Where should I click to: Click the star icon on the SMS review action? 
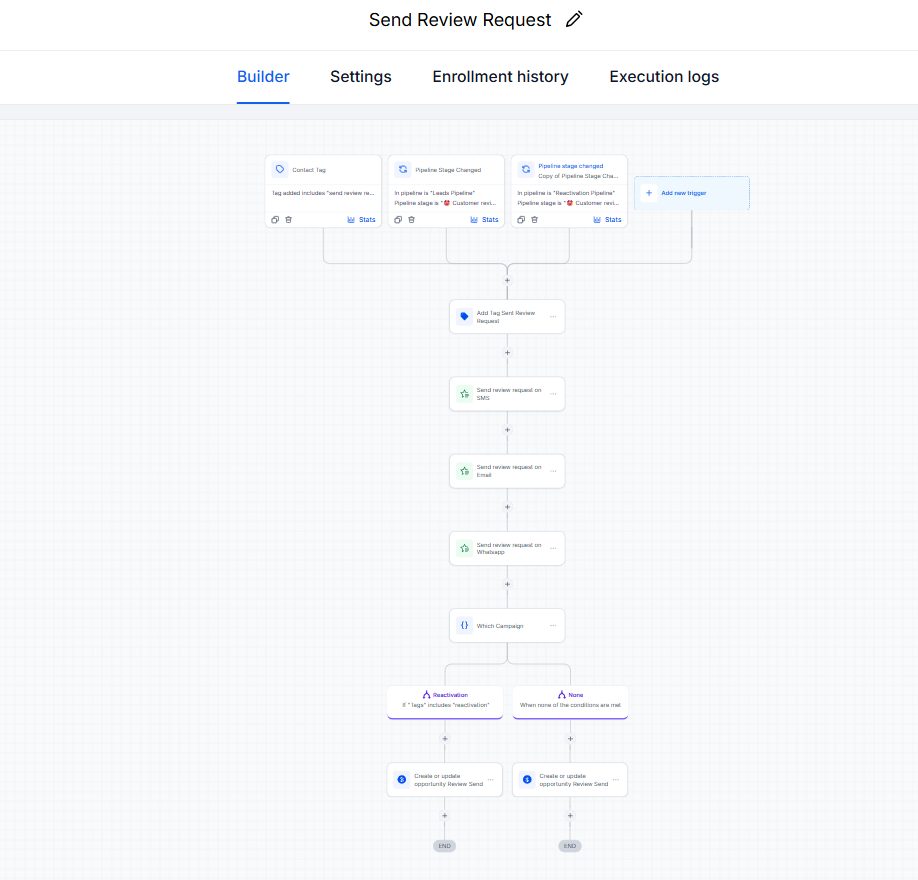coord(464,393)
